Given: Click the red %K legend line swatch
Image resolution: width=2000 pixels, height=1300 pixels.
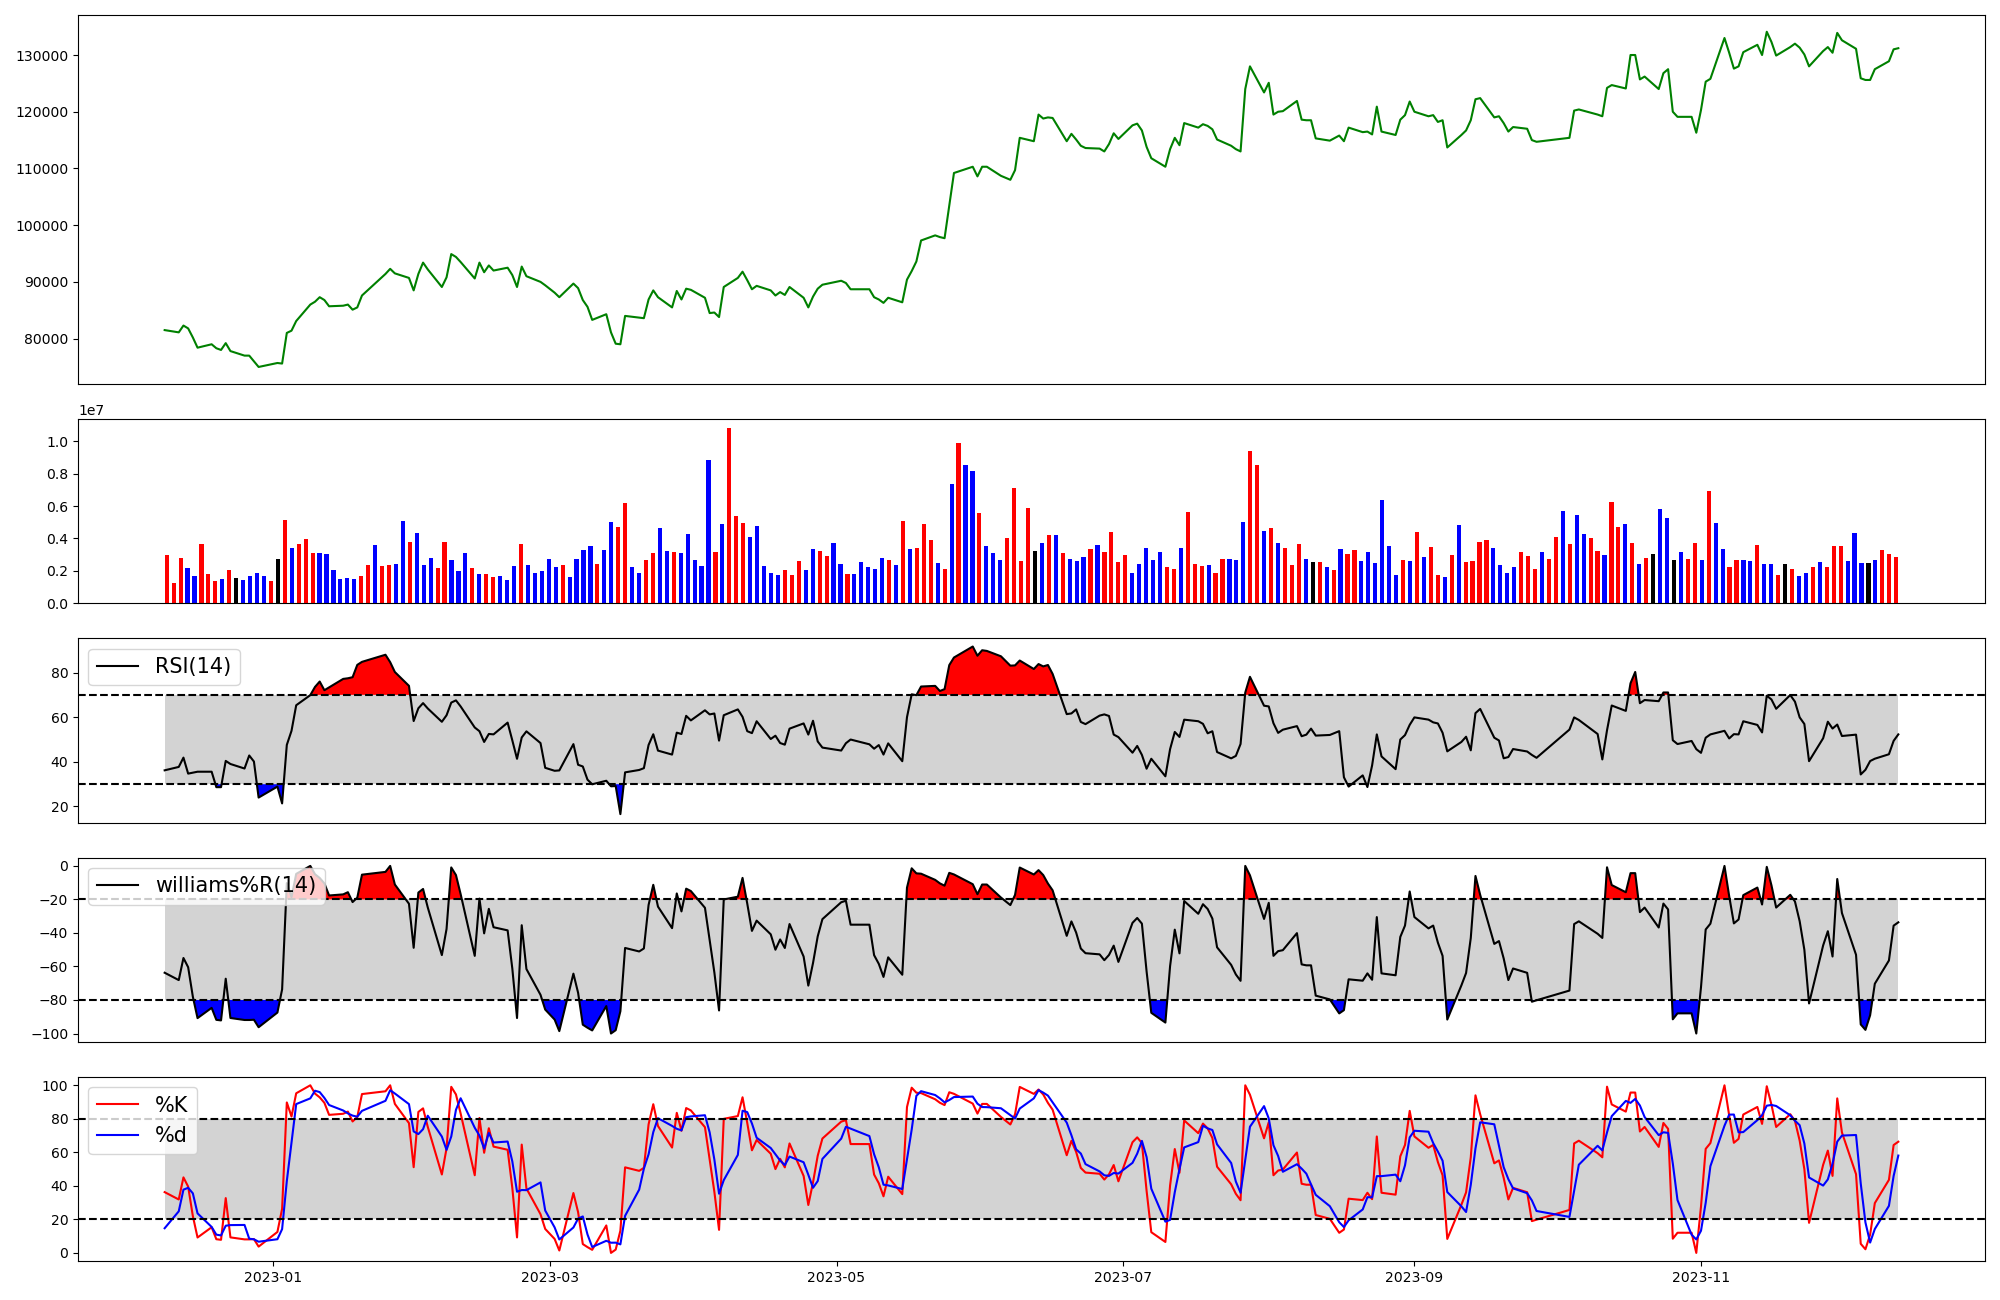Looking at the screenshot, I should point(117,1105).
